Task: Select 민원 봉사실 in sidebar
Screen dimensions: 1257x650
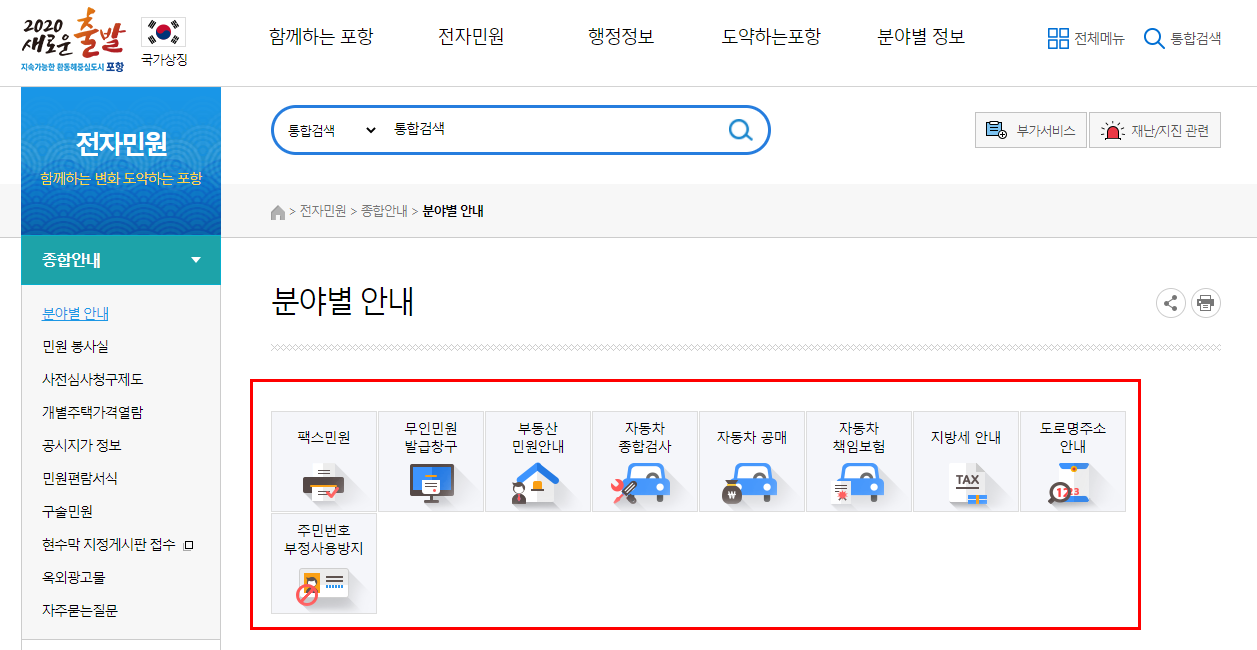Action: (75, 346)
